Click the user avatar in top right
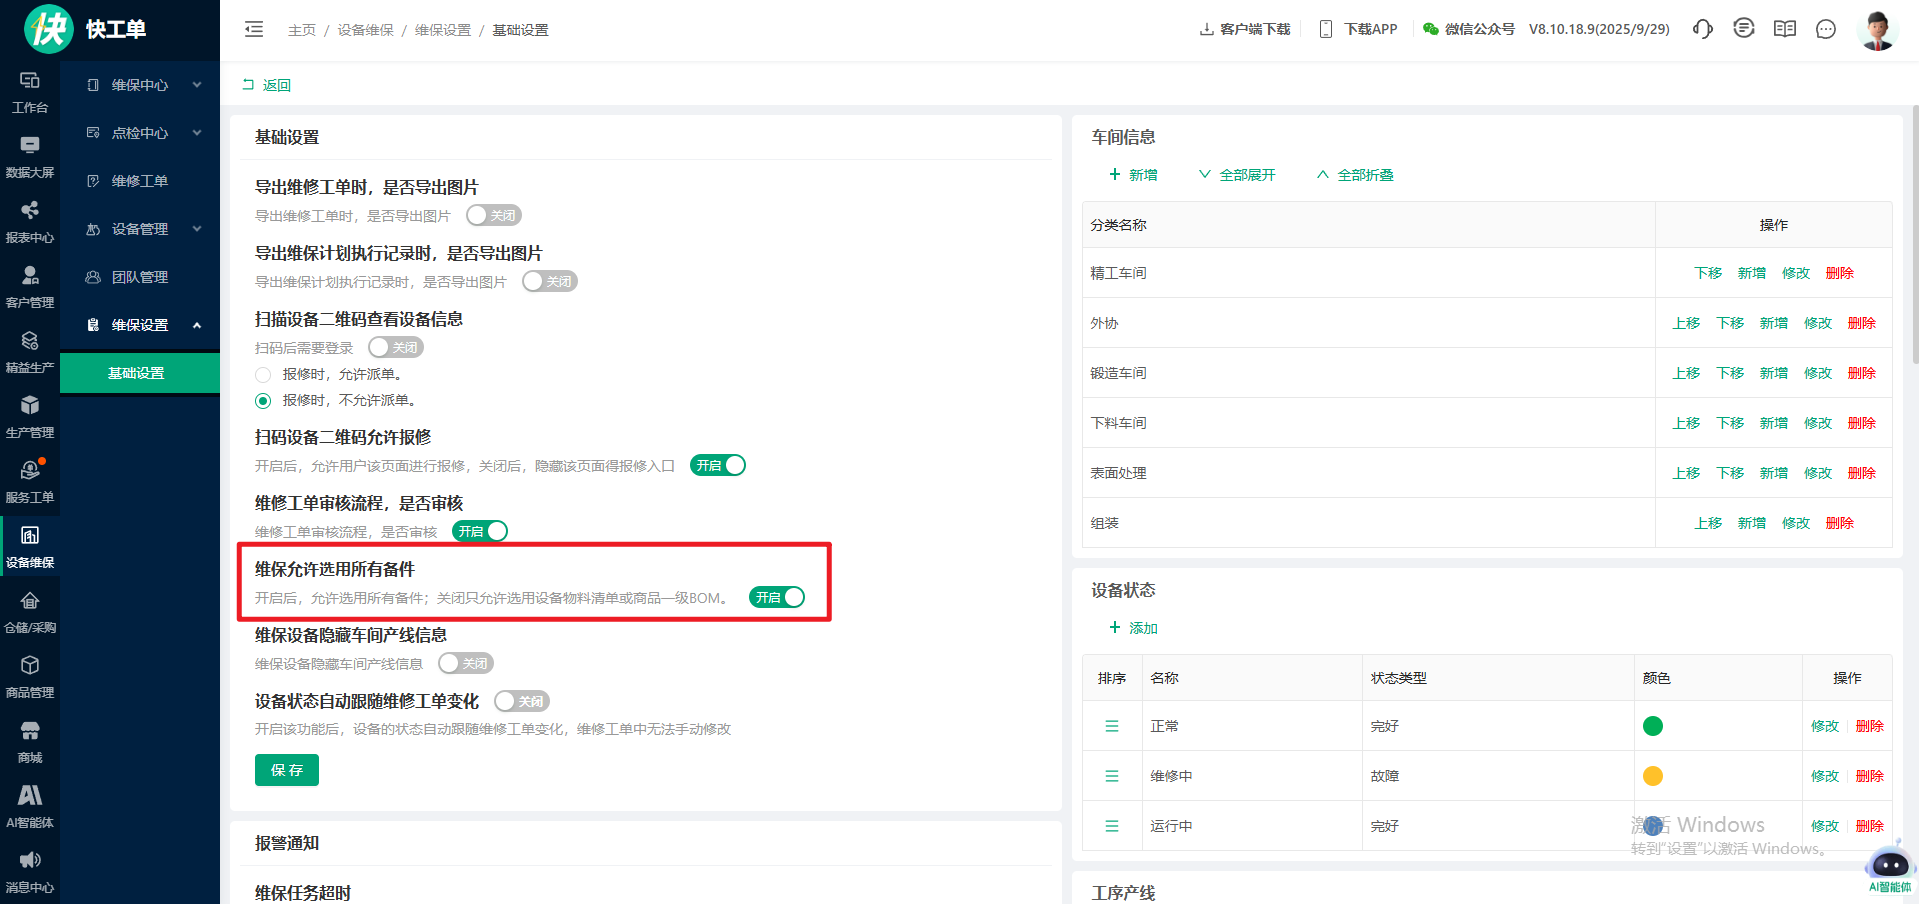The width and height of the screenshot is (1919, 904). click(1876, 30)
